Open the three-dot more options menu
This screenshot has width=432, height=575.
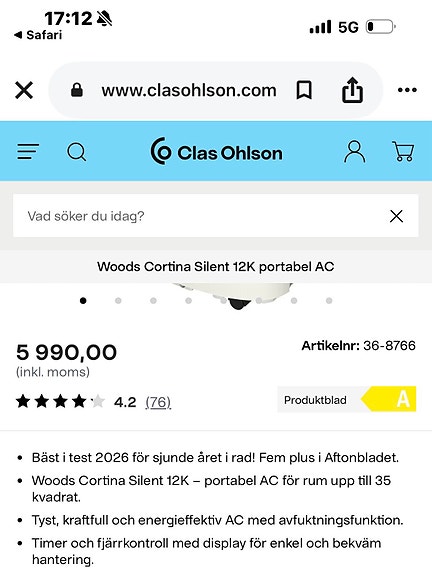(x=407, y=90)
